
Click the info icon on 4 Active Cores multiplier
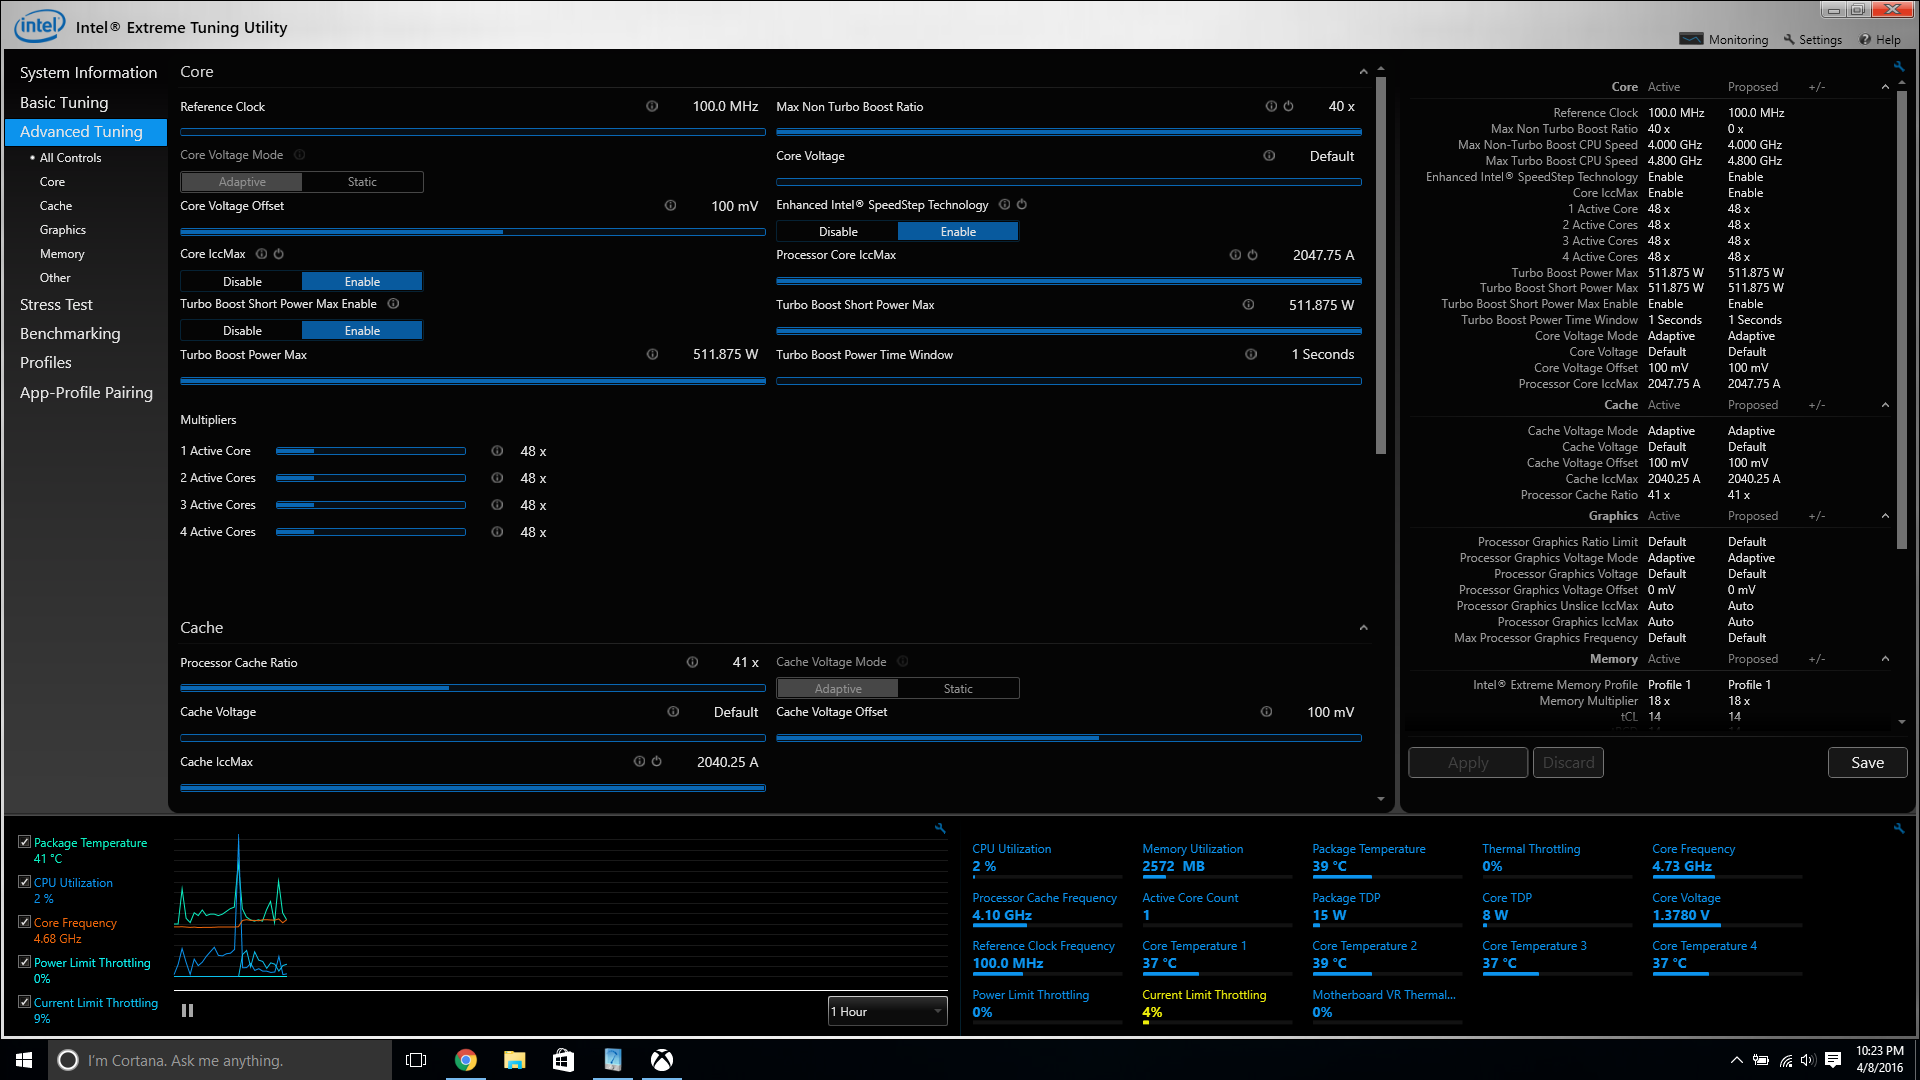(497, 532)
